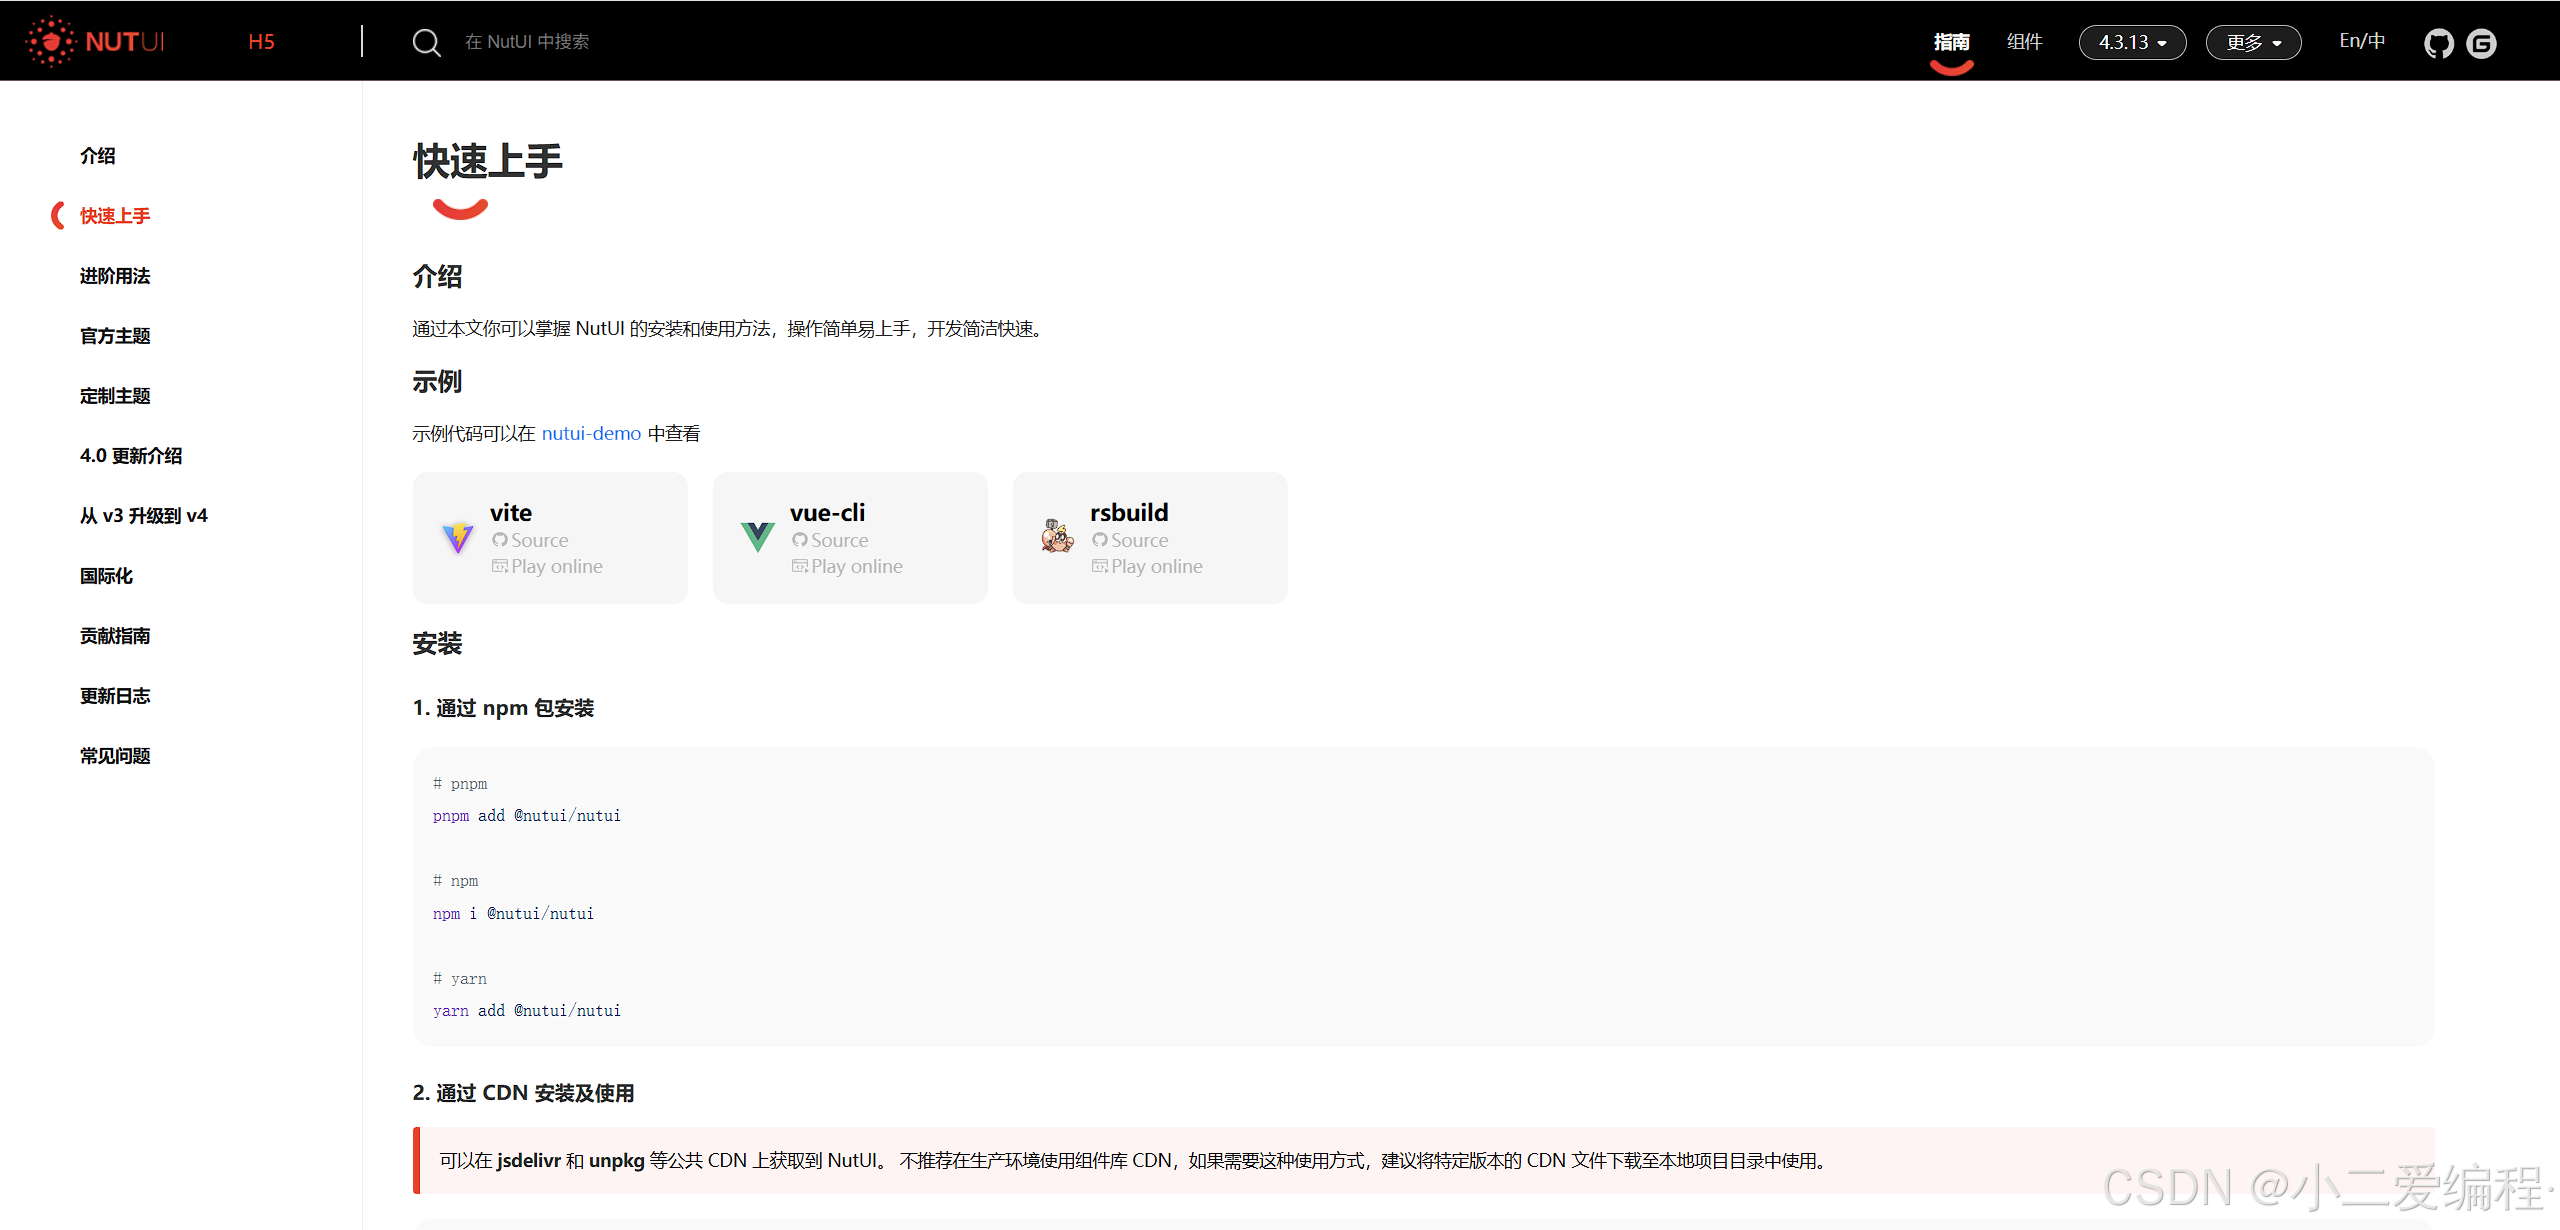This screenshot has width=2560, height=1230.
Task: Toggle language with En/中 switch
Action: click(x=2362, y=41)
